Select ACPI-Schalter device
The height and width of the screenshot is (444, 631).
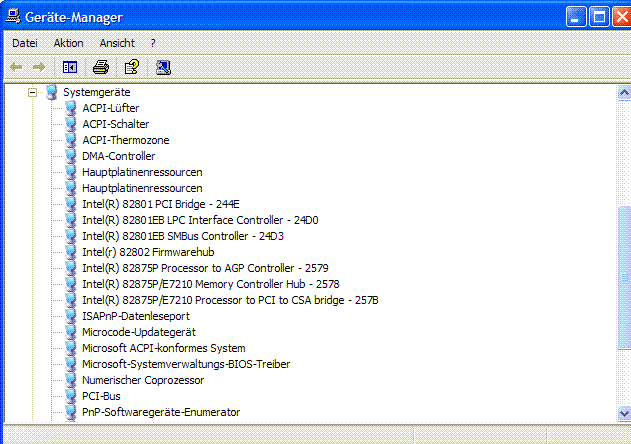(115, 124)
